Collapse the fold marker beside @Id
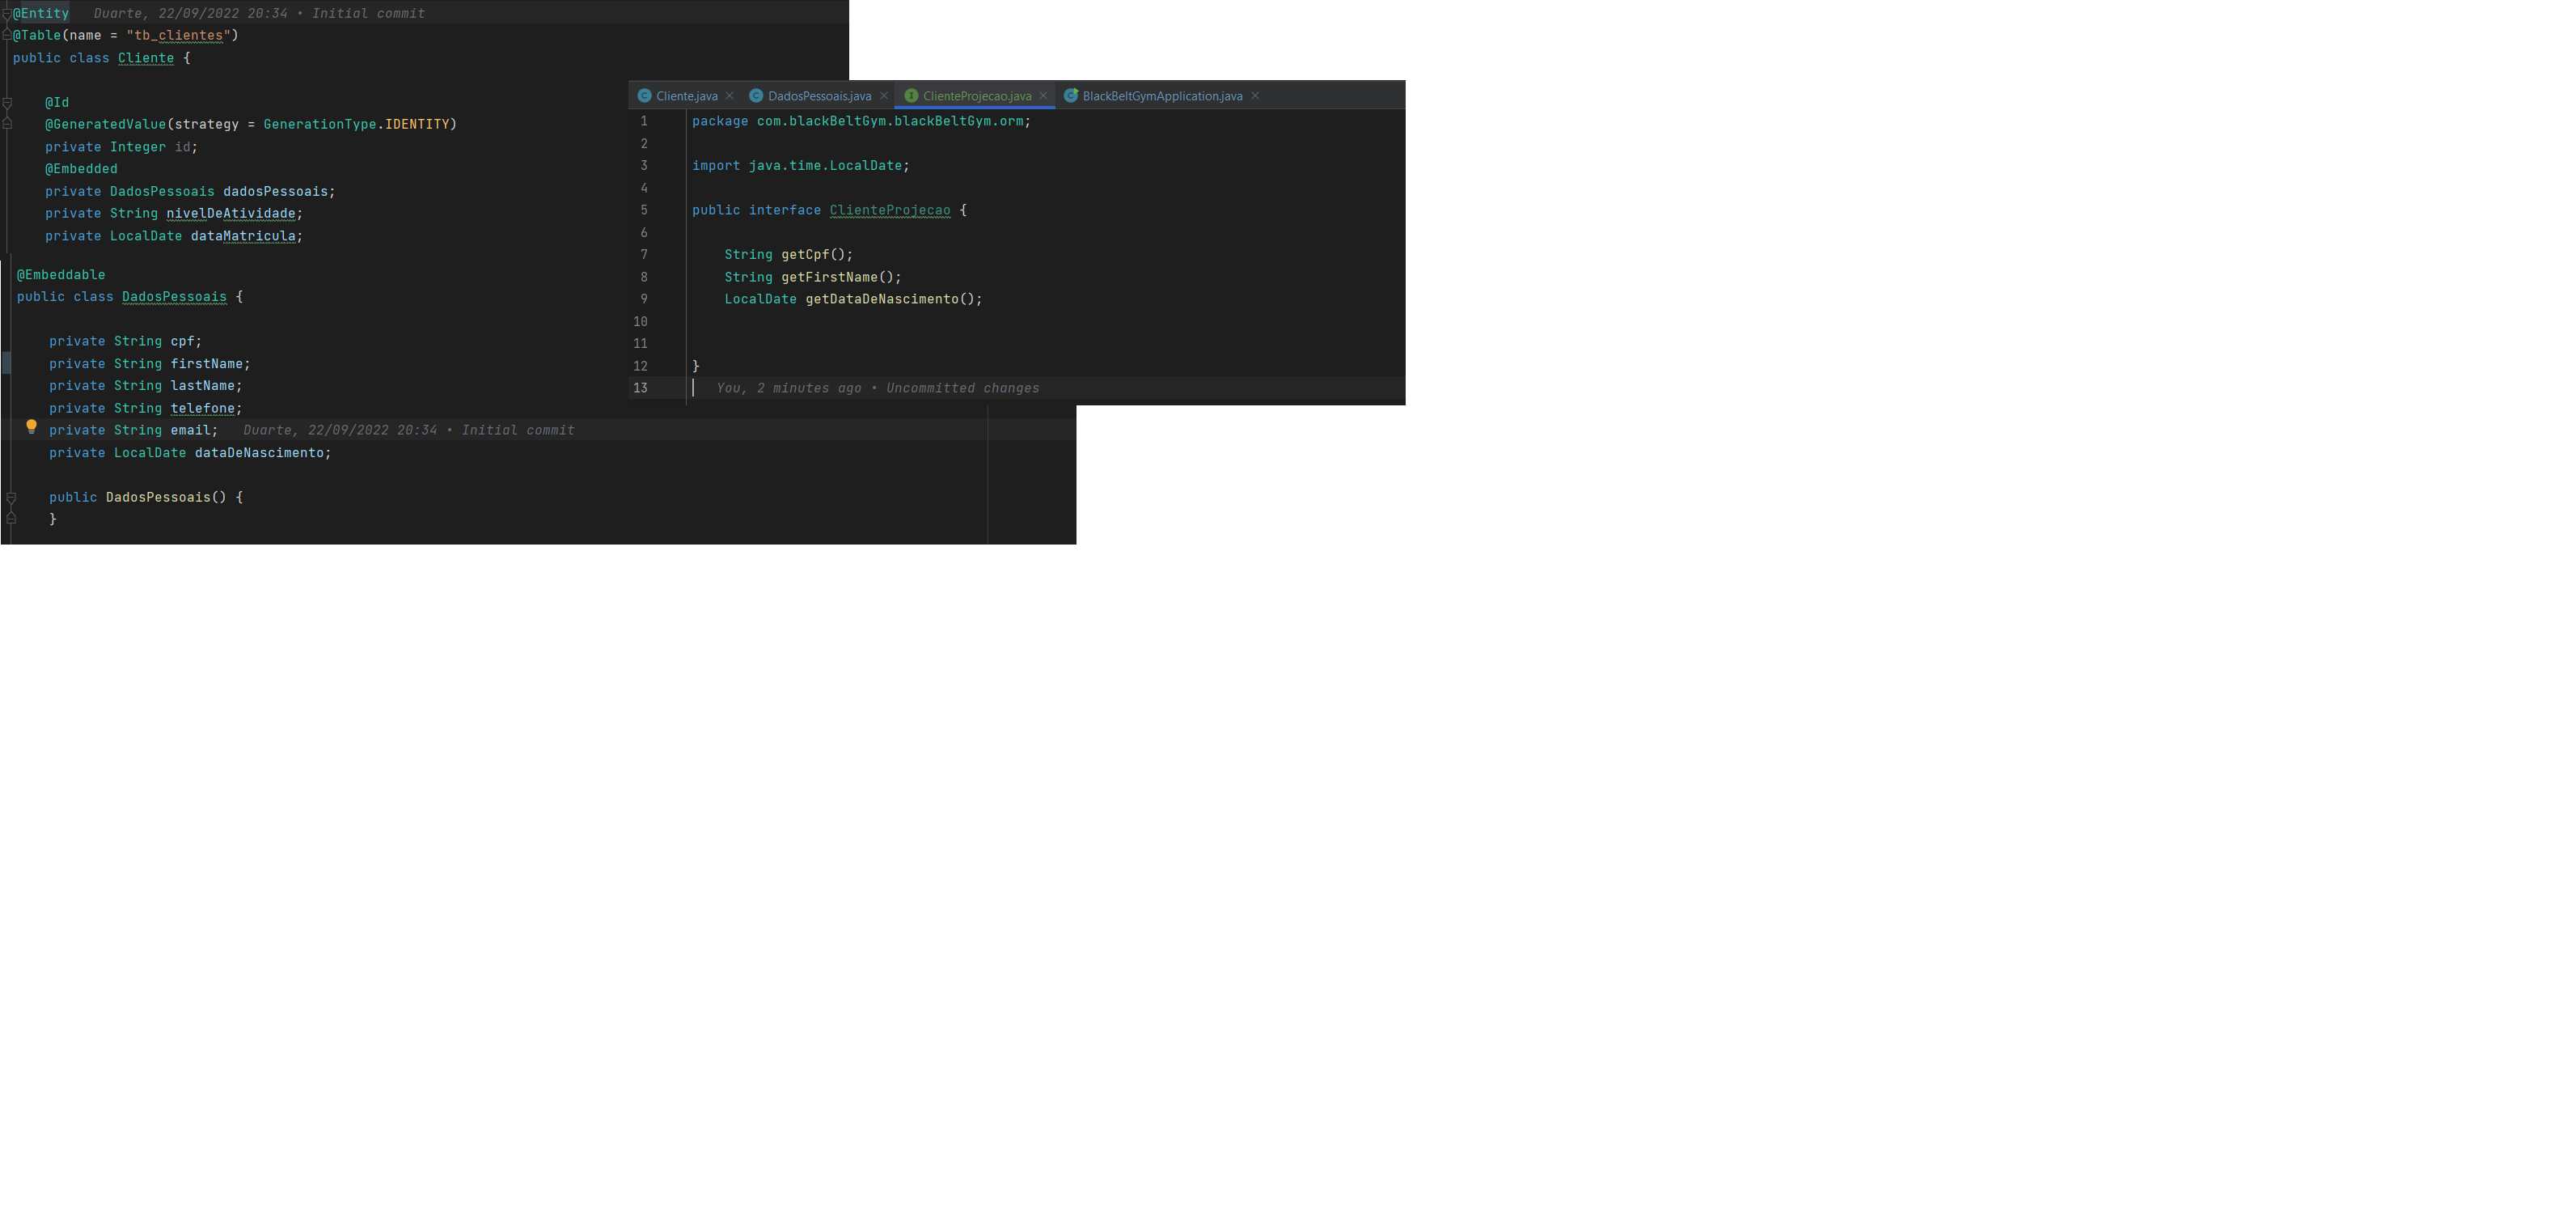Viewport: 2576px width, 1225px height. [x=7, y=103]
